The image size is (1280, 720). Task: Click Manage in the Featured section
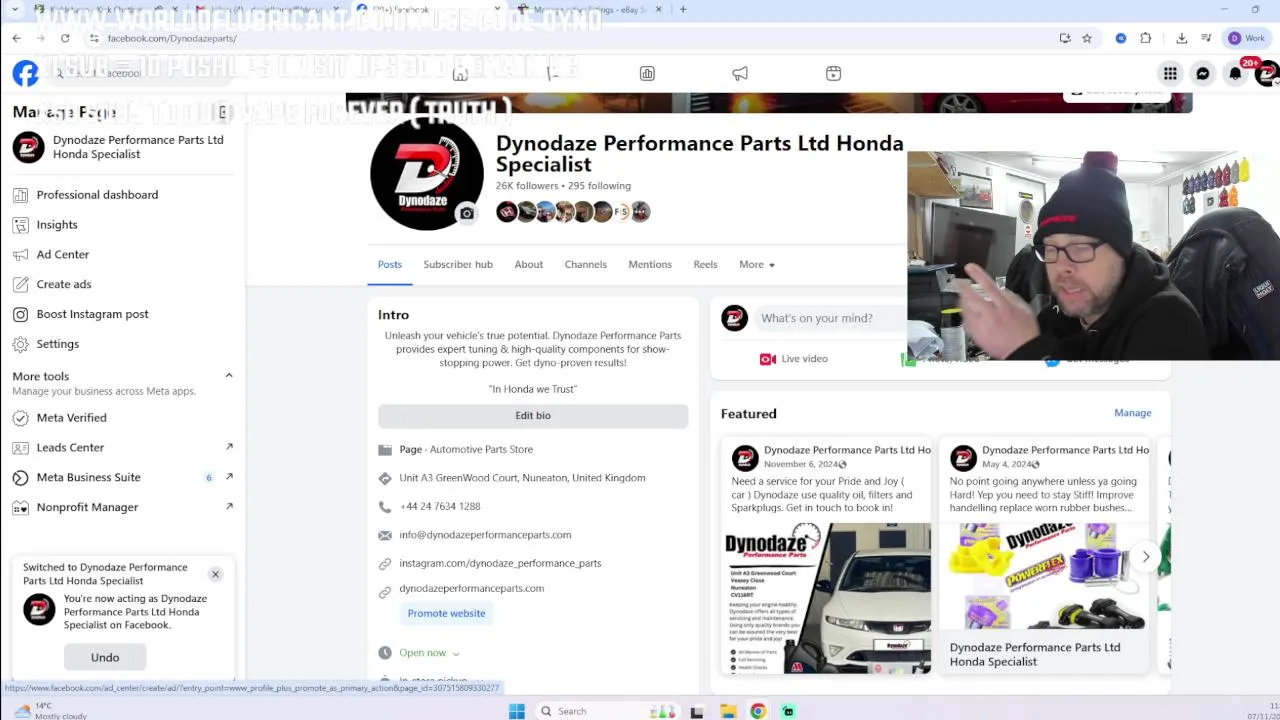1133,413
